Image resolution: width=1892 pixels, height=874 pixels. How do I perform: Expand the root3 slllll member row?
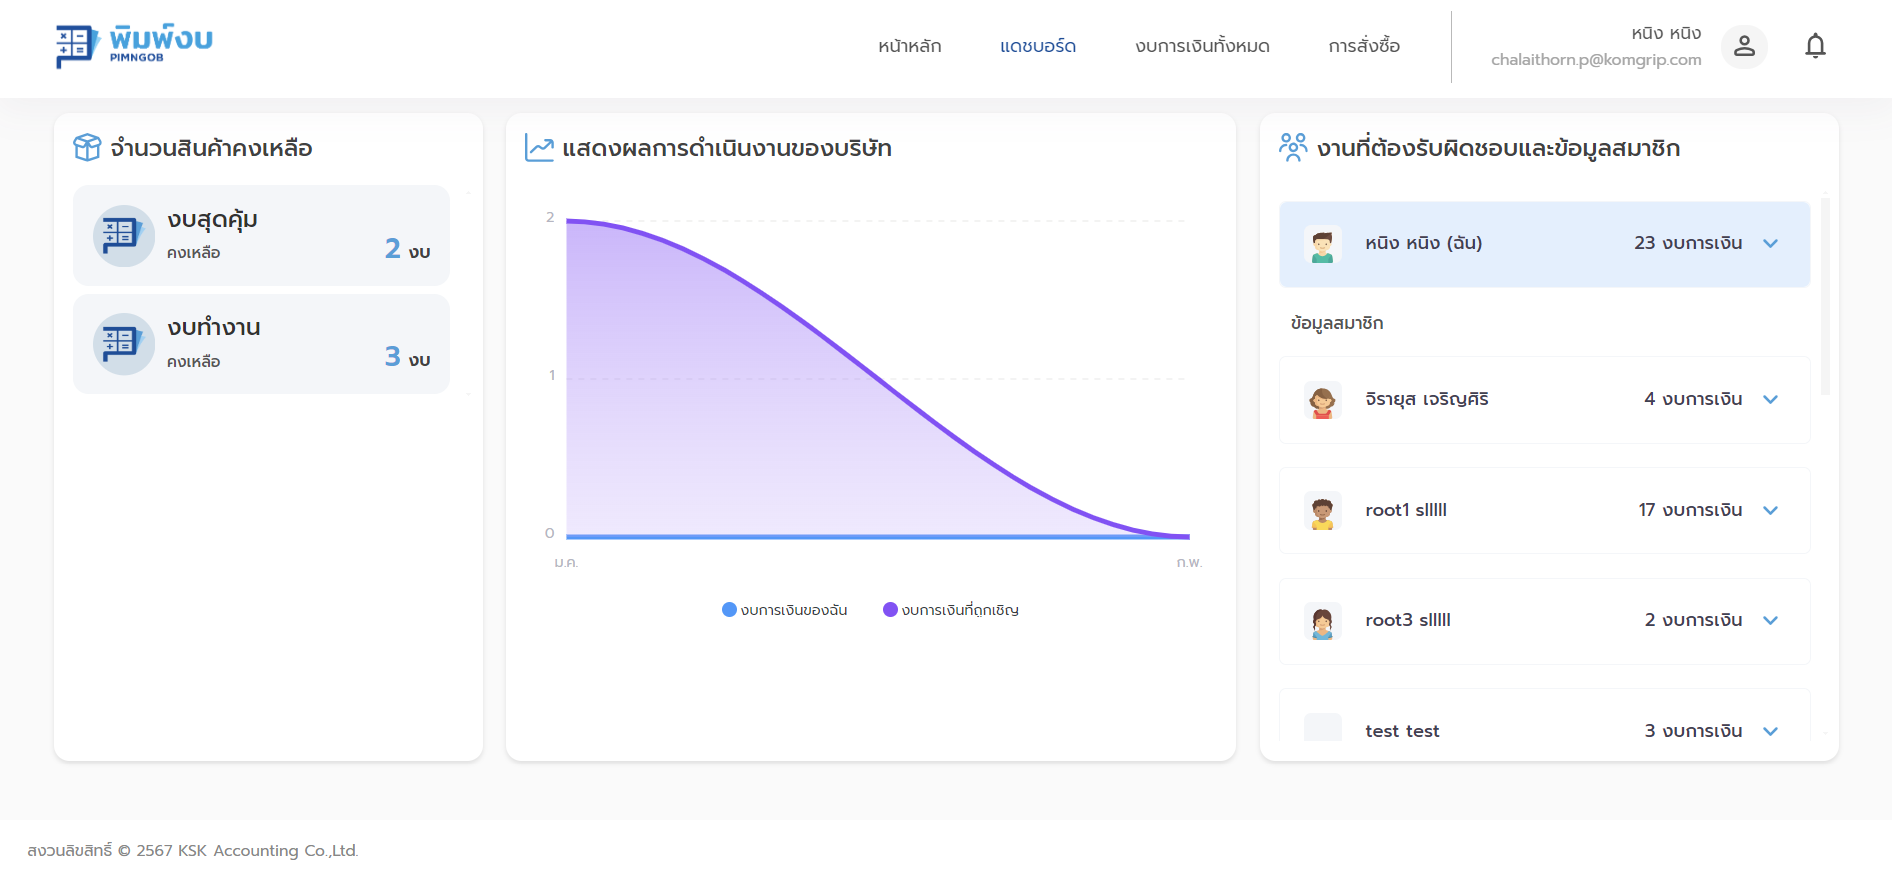tap(1770, 621)
